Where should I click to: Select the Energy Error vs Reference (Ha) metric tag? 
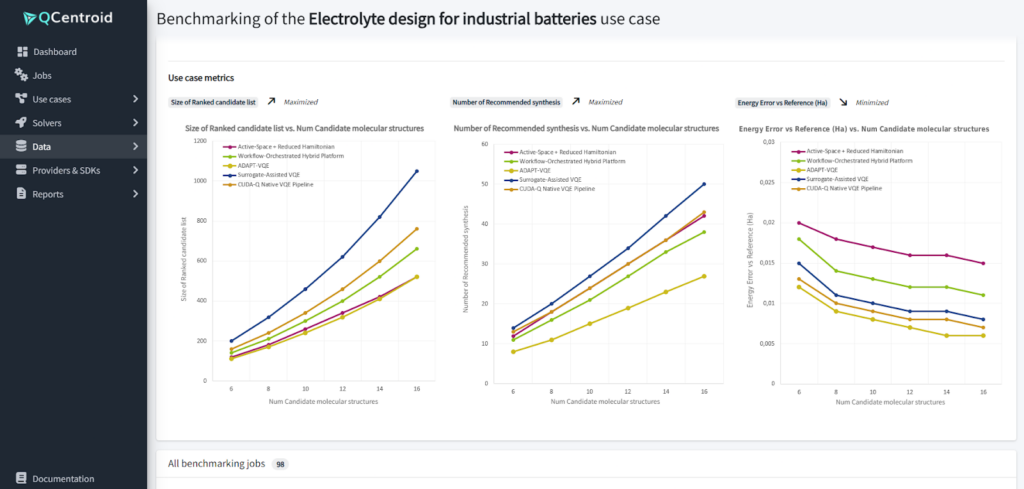pyautogui.click(x=782, y=102)
